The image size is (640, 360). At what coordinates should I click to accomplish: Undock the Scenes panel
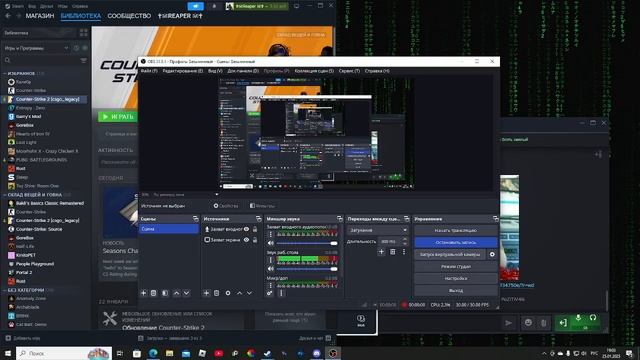[196, 219]
